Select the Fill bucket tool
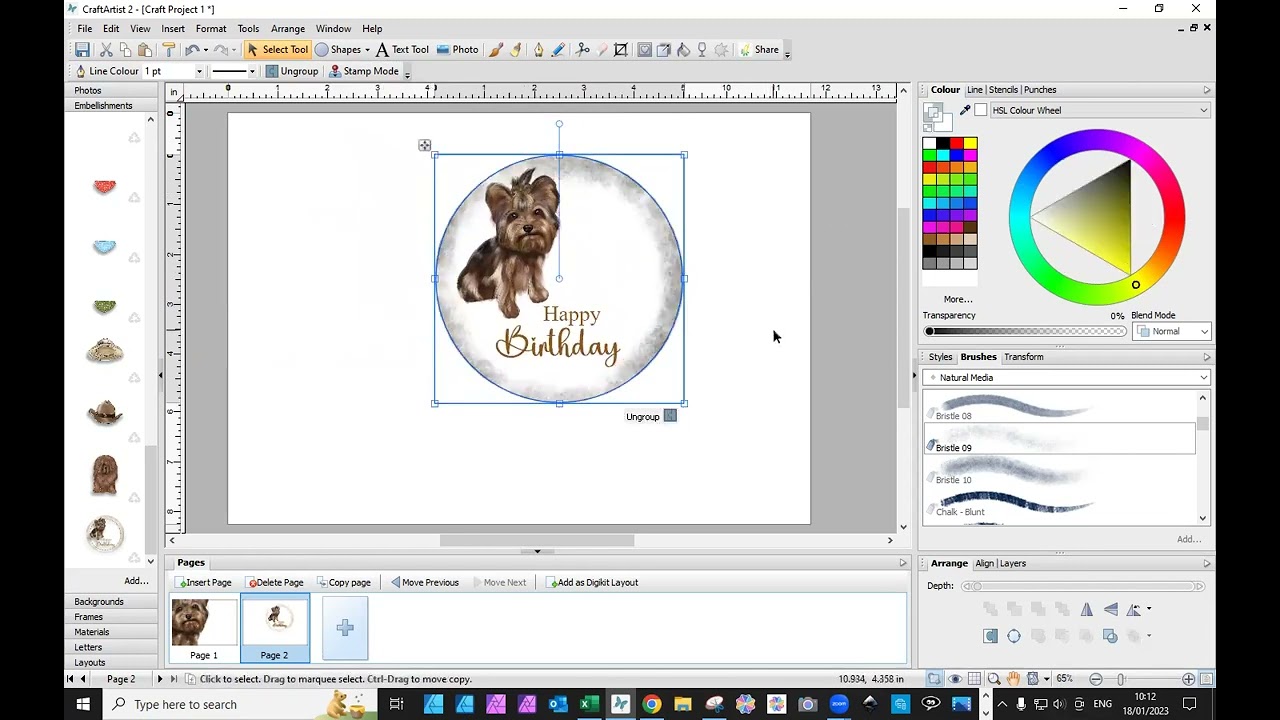The height and width of the screenshot is (720, 1280). click(x=683, y=50)
